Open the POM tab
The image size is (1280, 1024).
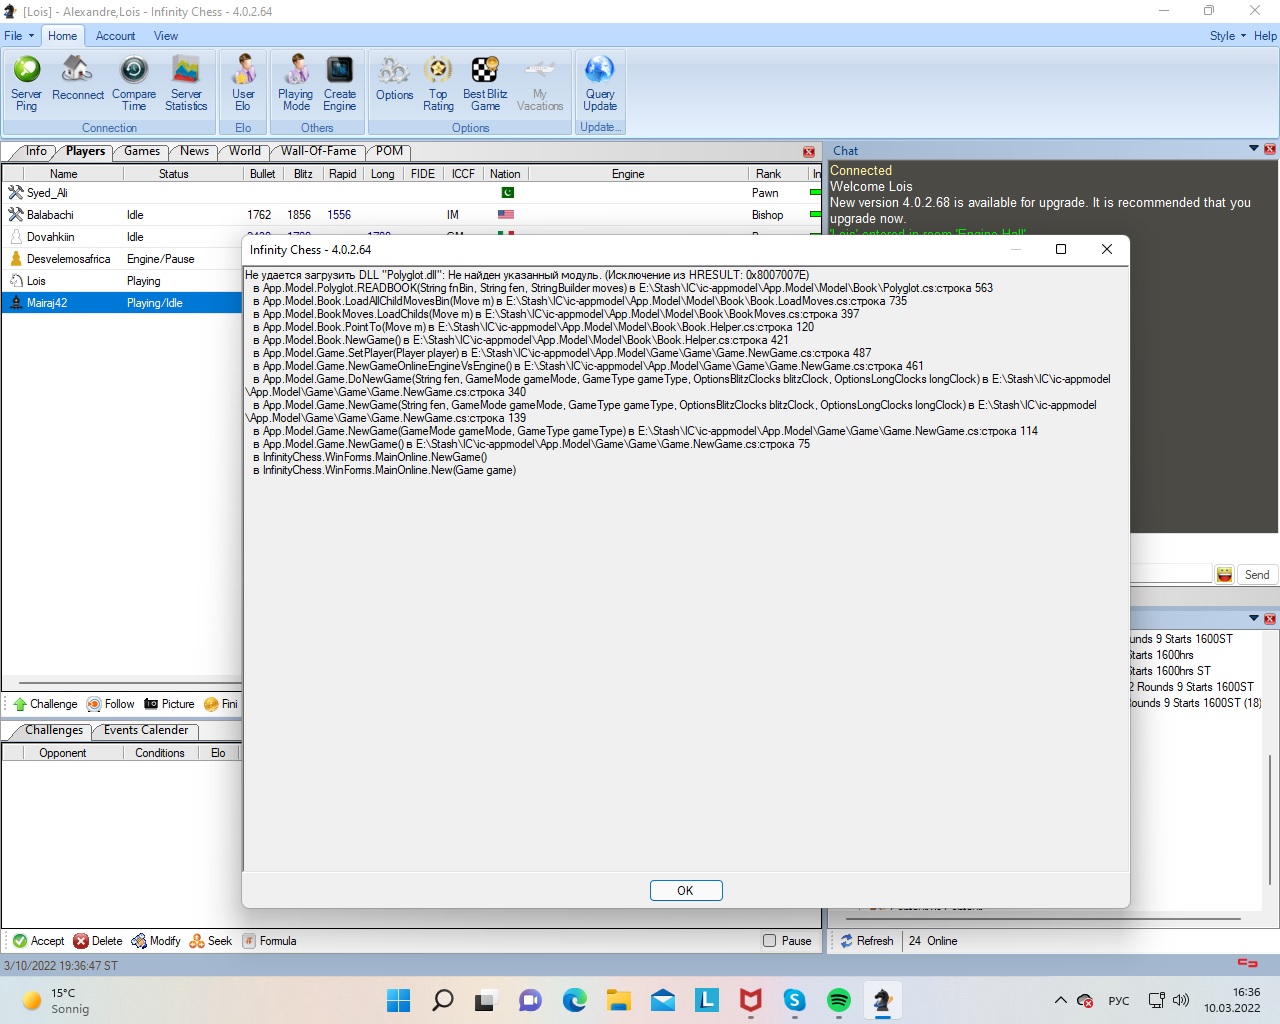point(390,151)
